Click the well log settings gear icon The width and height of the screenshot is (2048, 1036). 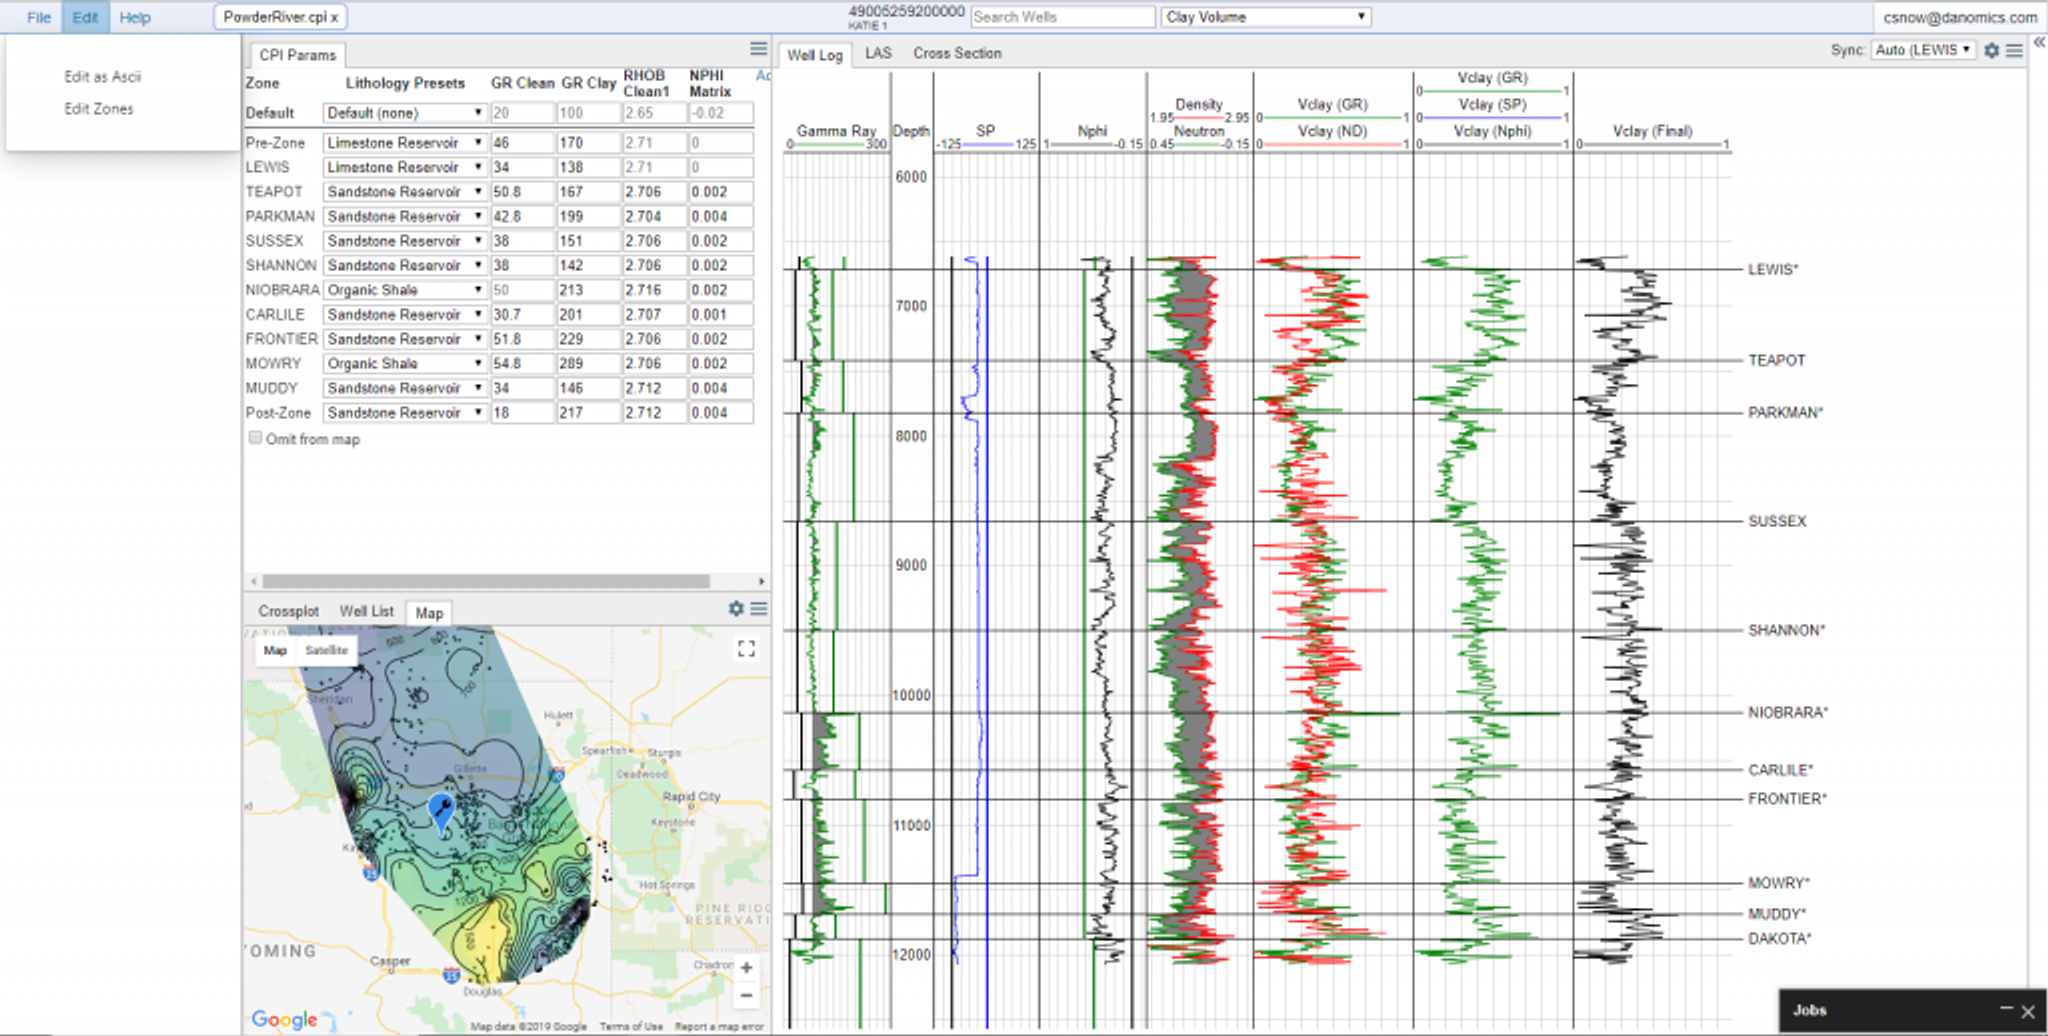(1991, 50)
